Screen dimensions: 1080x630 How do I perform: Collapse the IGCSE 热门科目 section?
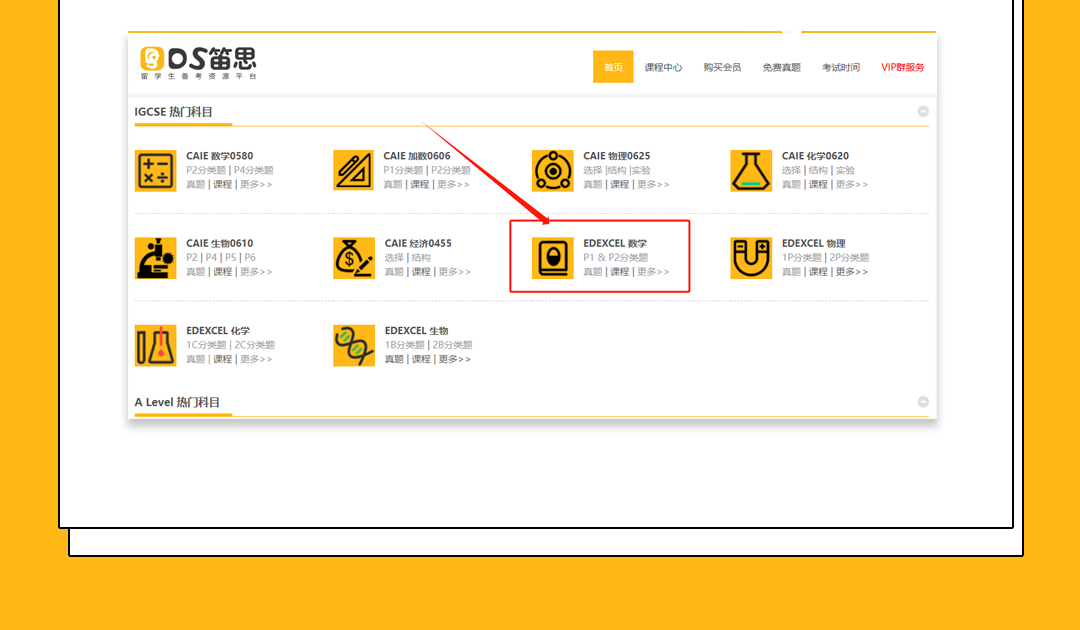click(x=923, y=112)
